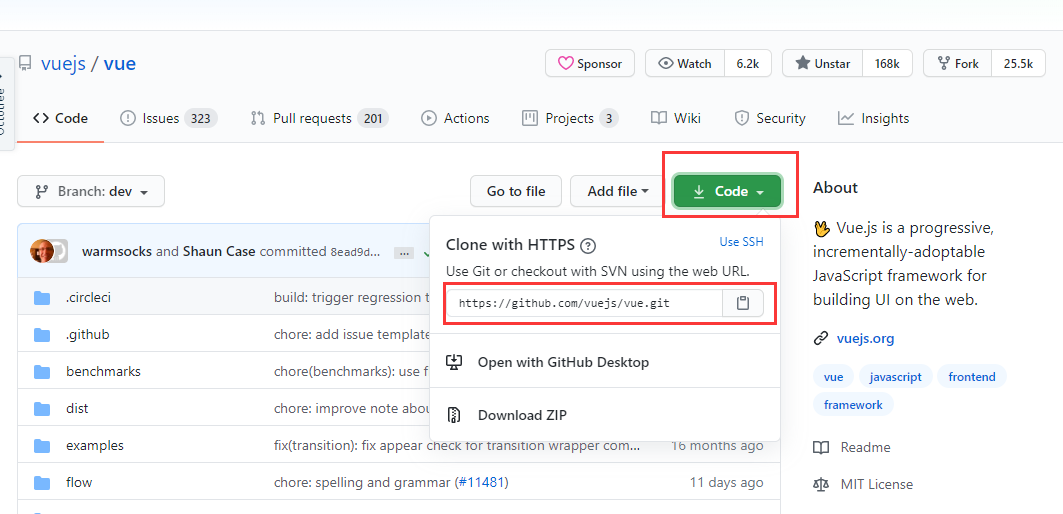Fork the vue repository
This screenshot has width=1063, height=514.
click(957, 64)
